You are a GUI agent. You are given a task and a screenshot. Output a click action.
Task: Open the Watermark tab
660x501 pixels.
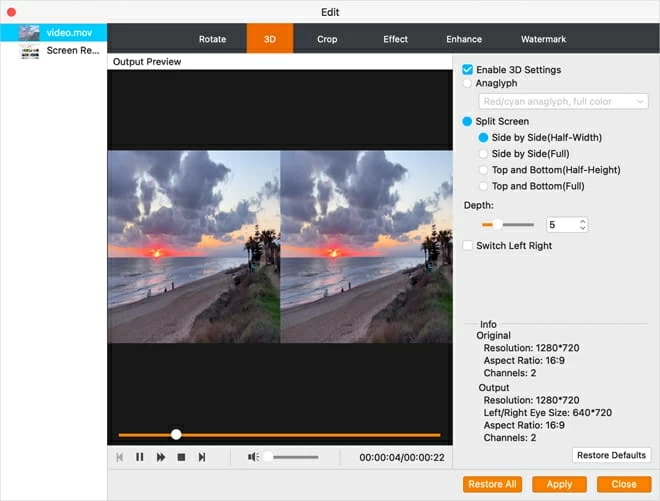point(543,39)
